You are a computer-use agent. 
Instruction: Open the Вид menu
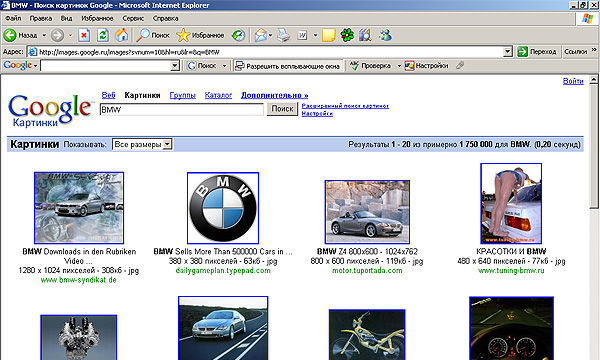[x=66, y=18]
